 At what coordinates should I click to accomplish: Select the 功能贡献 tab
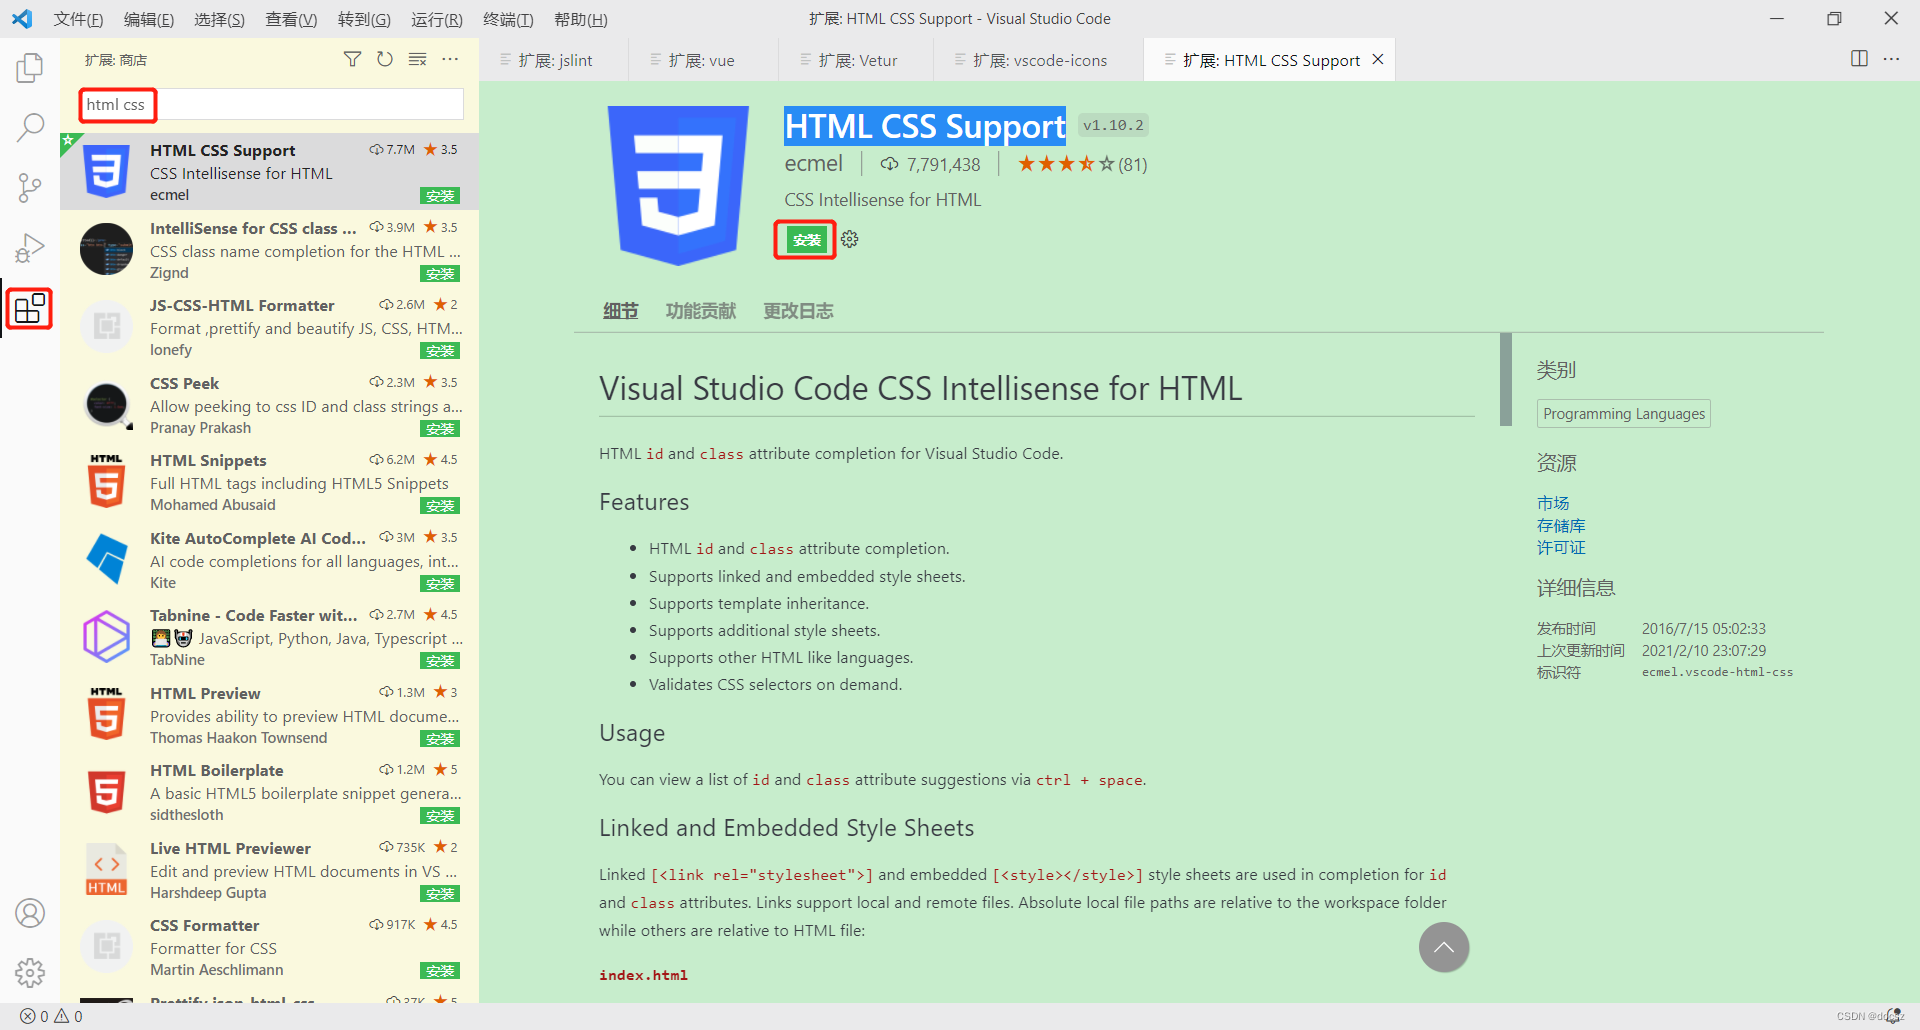pos(700,311)
